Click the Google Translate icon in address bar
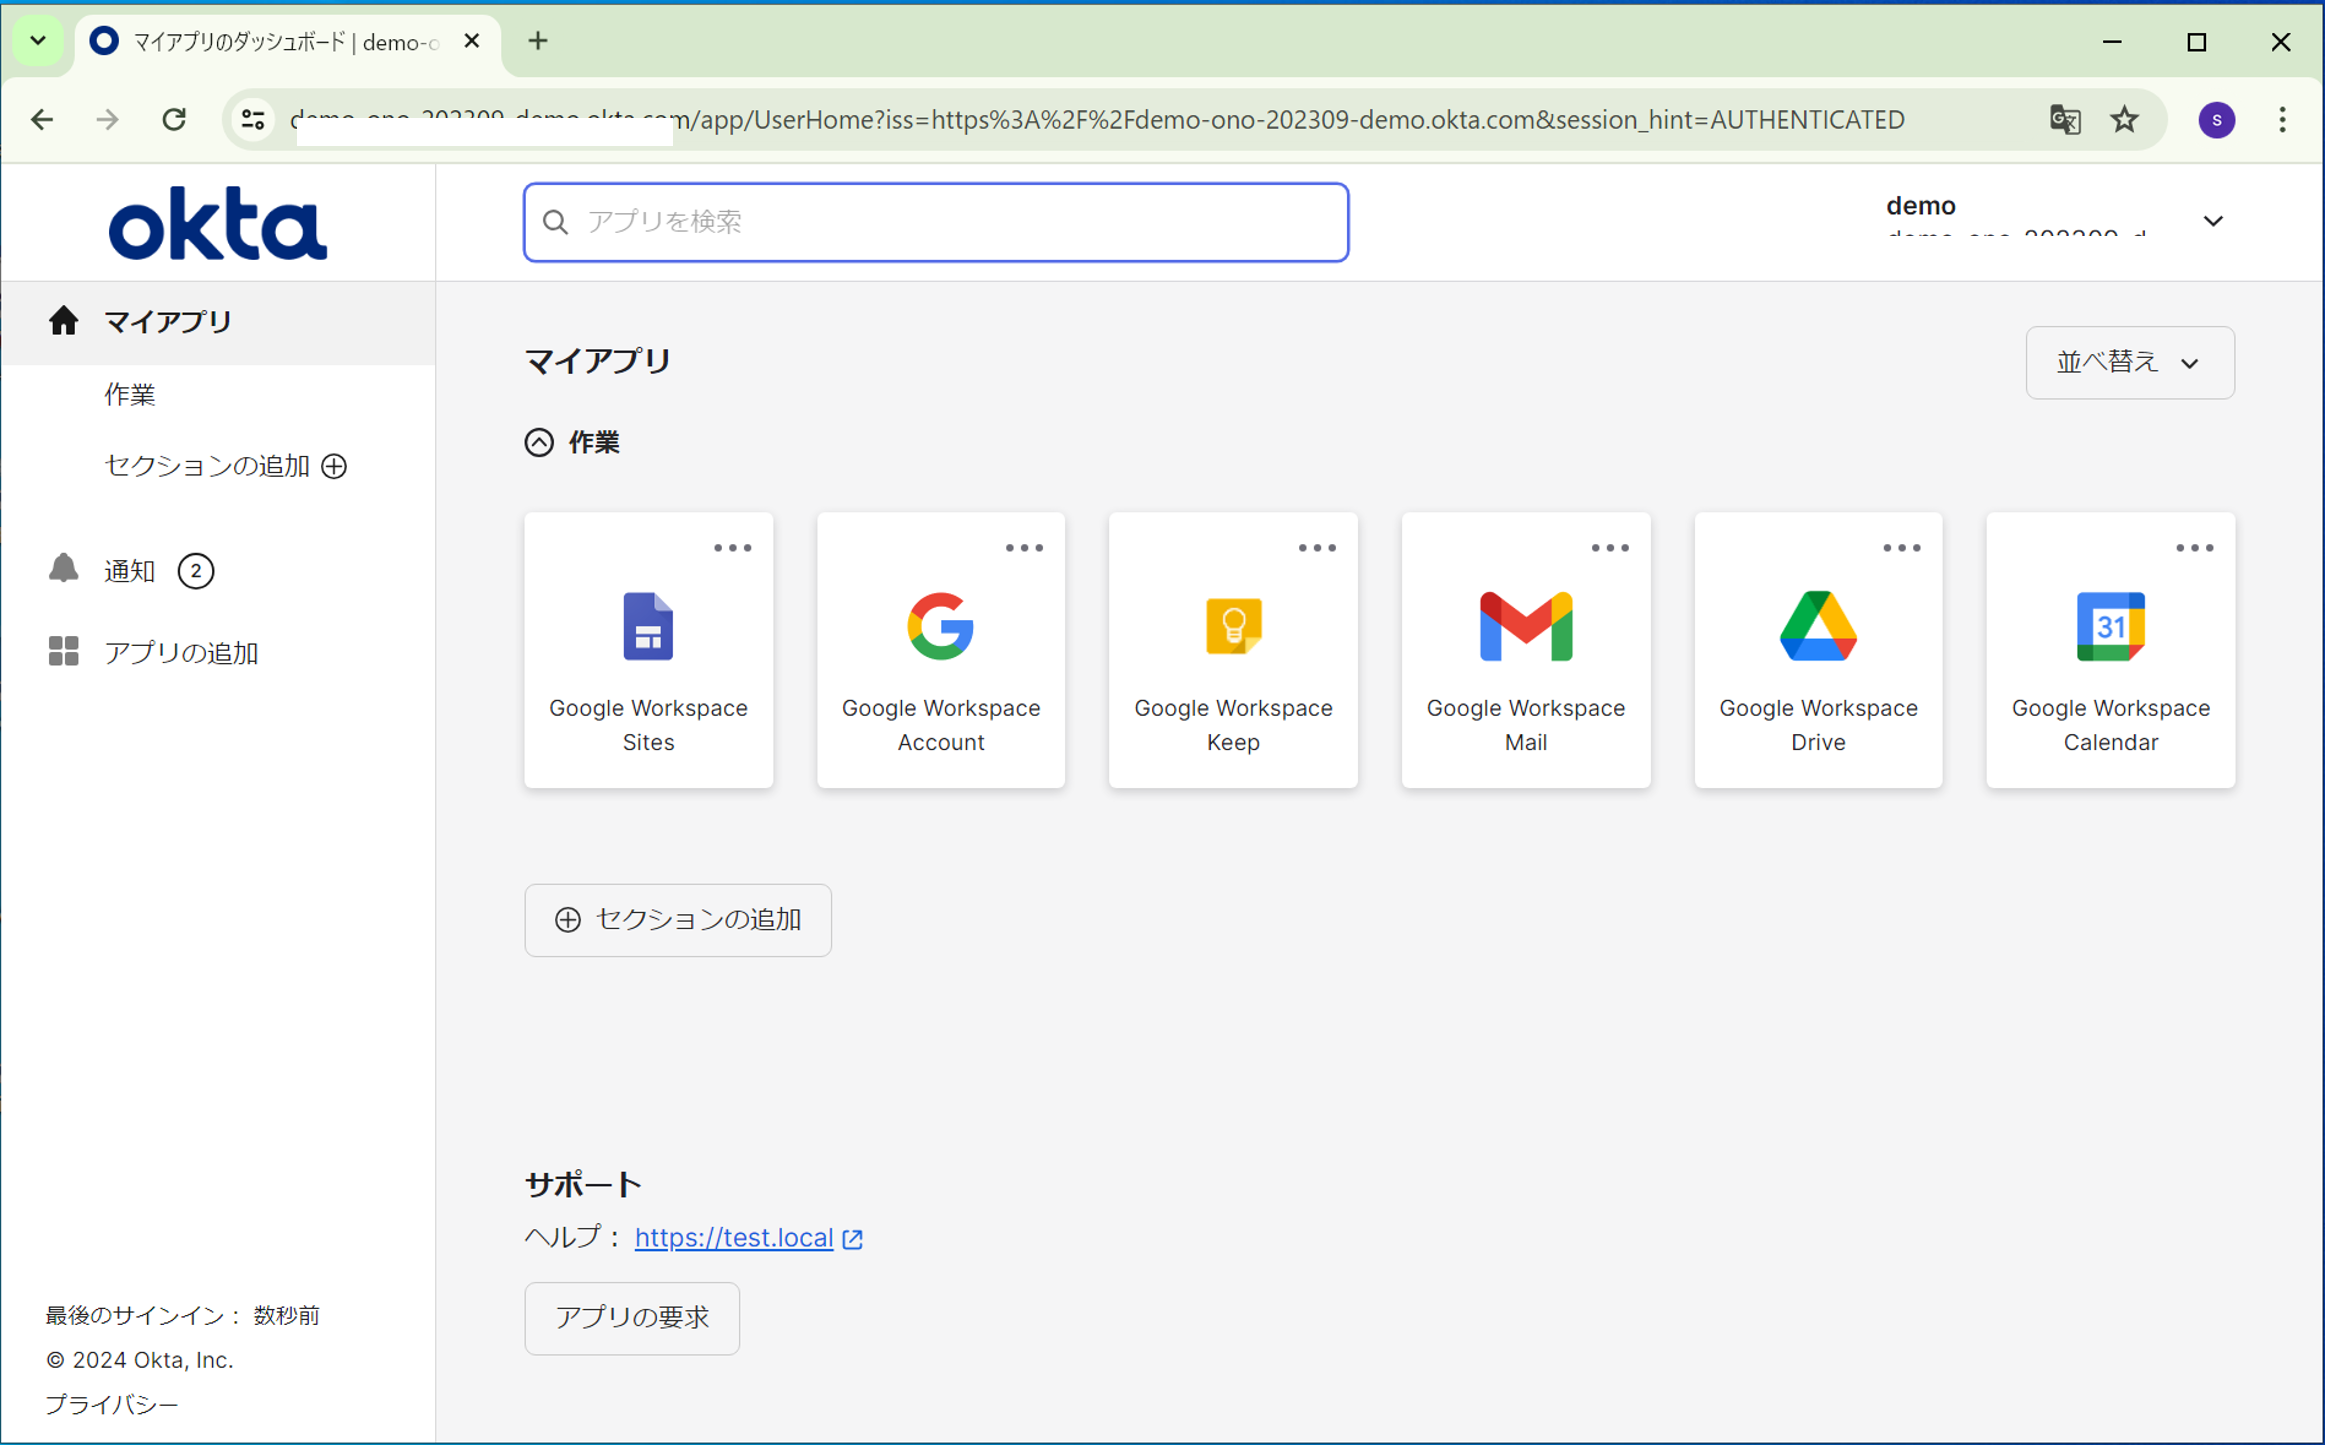This screenshot has height=1445, width=2325. pyautogui.click(x=2065, y=120)
